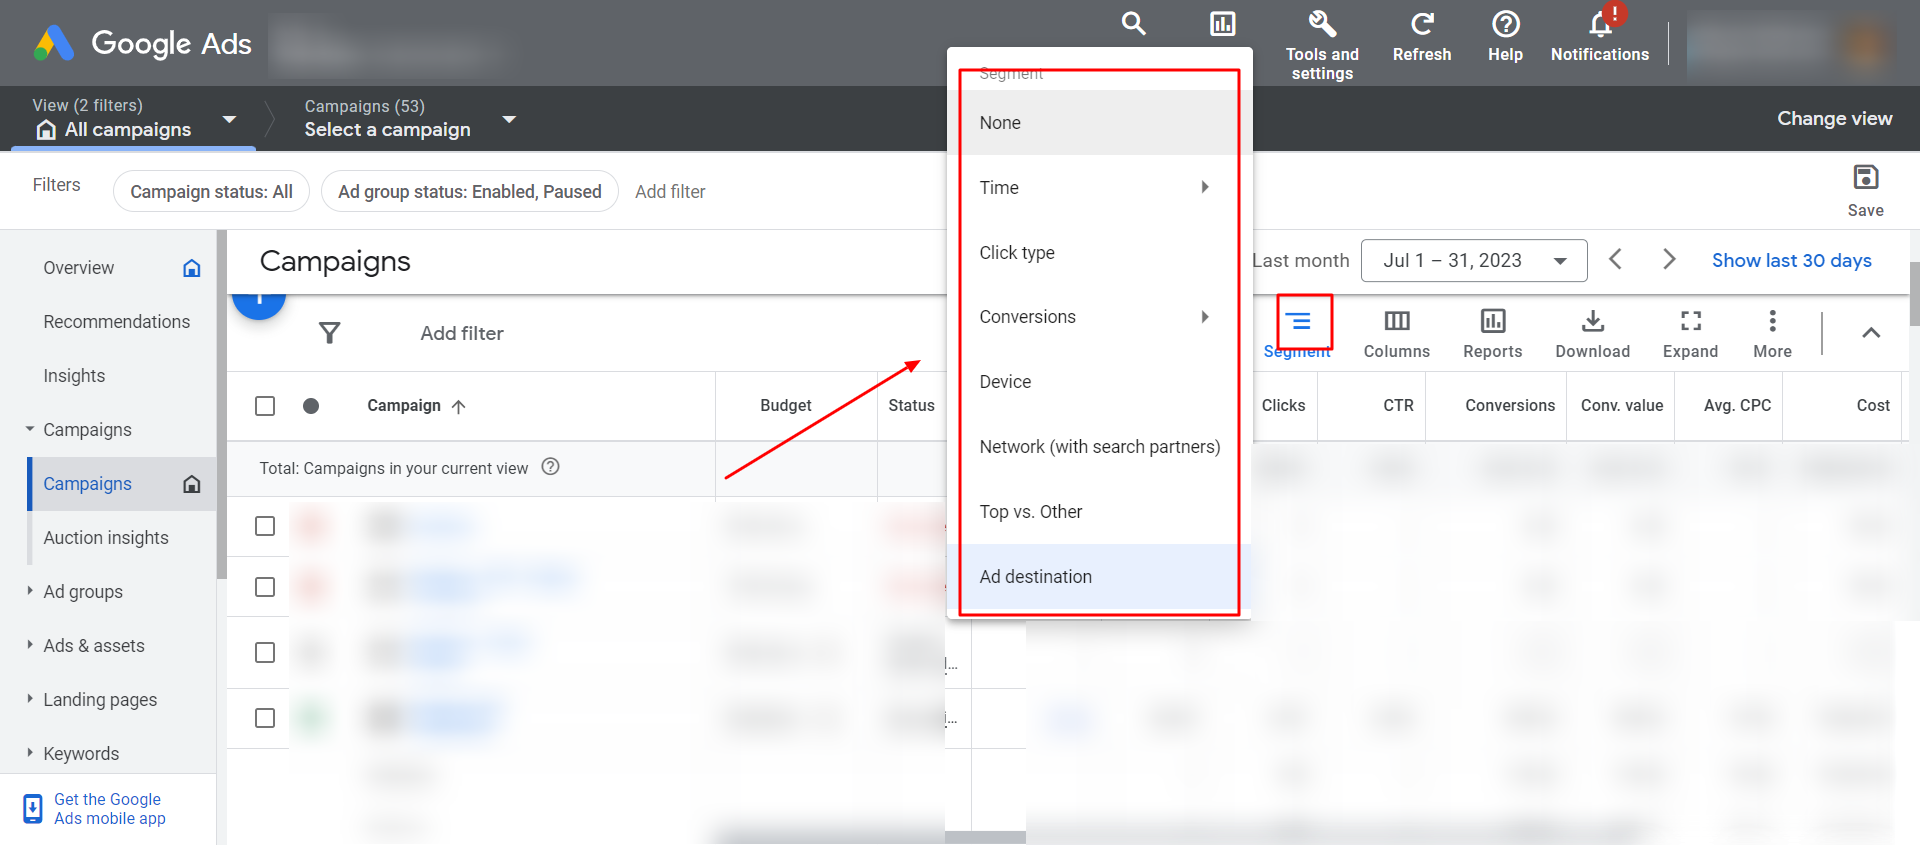The image size is (1920, 845).
Task: Sort by Campaign column ascending arrow
Action: point(459,406)
